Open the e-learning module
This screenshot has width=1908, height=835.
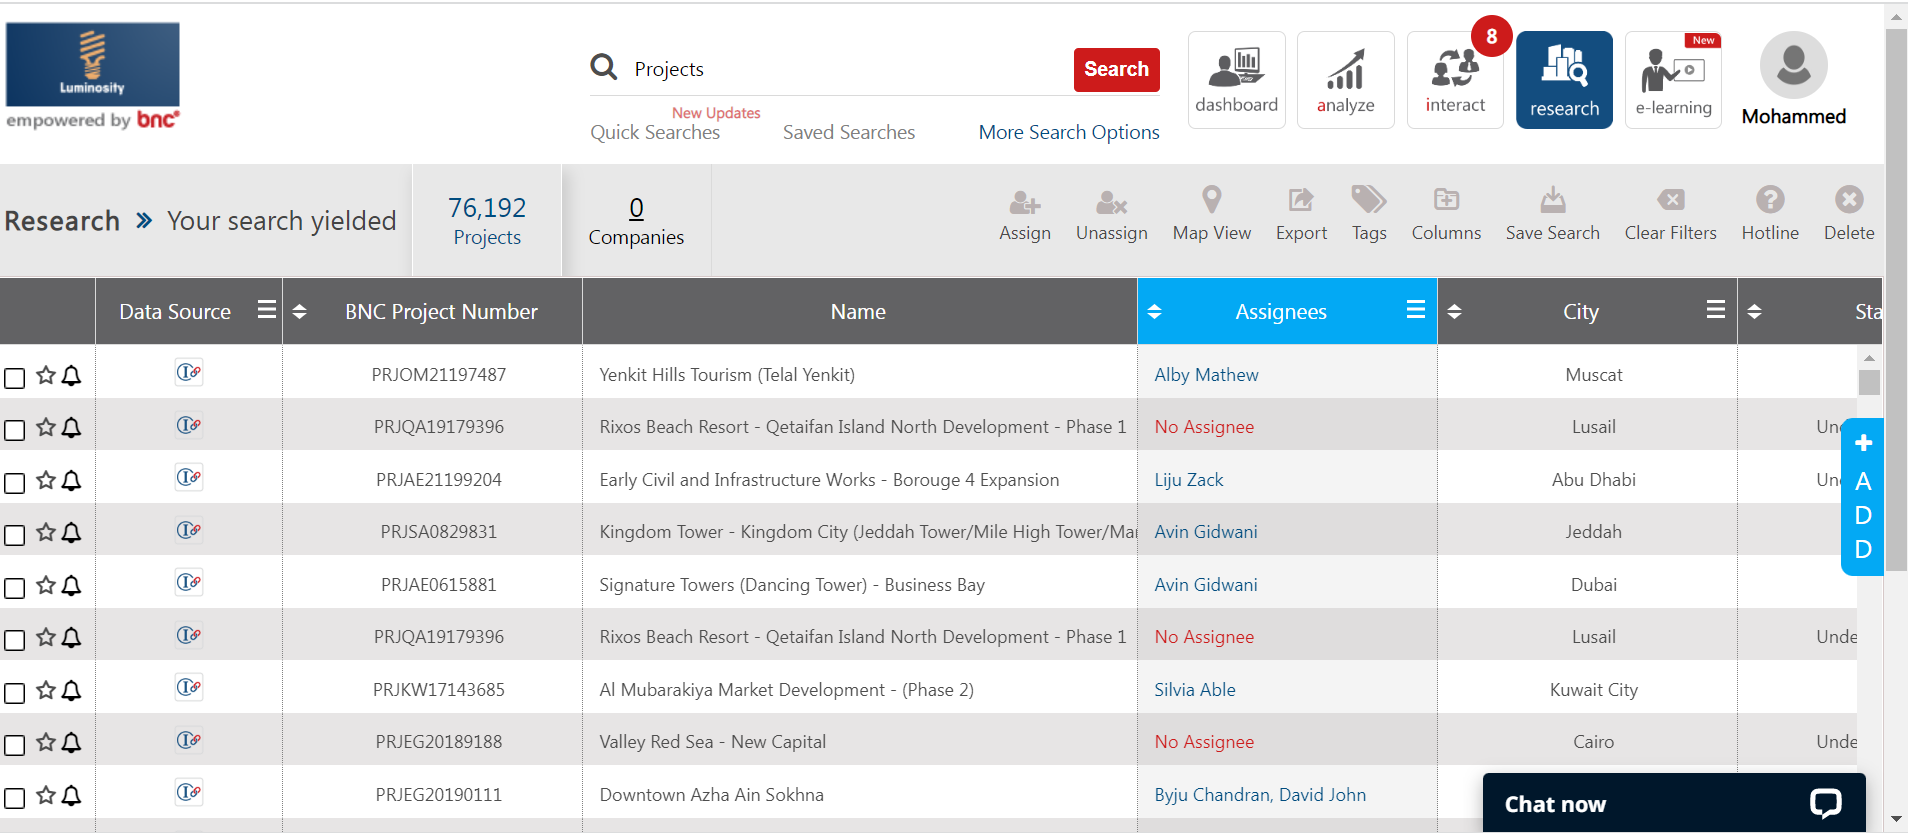[x=1673, y=80]
